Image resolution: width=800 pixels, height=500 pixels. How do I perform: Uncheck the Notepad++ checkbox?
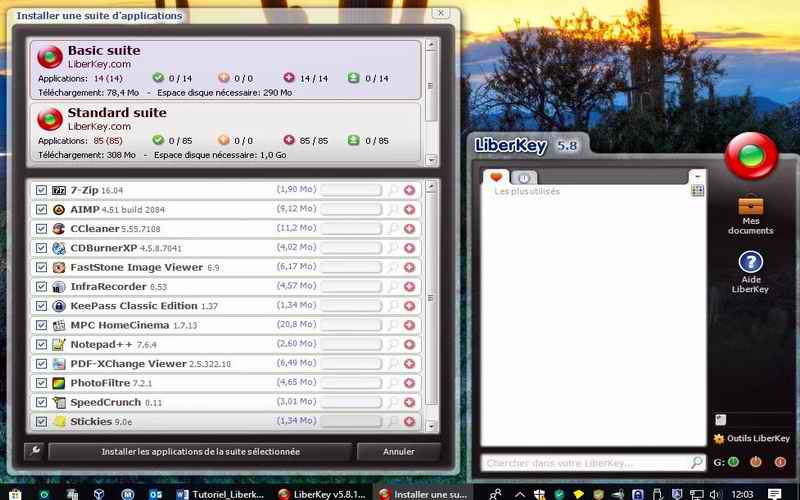[x=41, y=345]
